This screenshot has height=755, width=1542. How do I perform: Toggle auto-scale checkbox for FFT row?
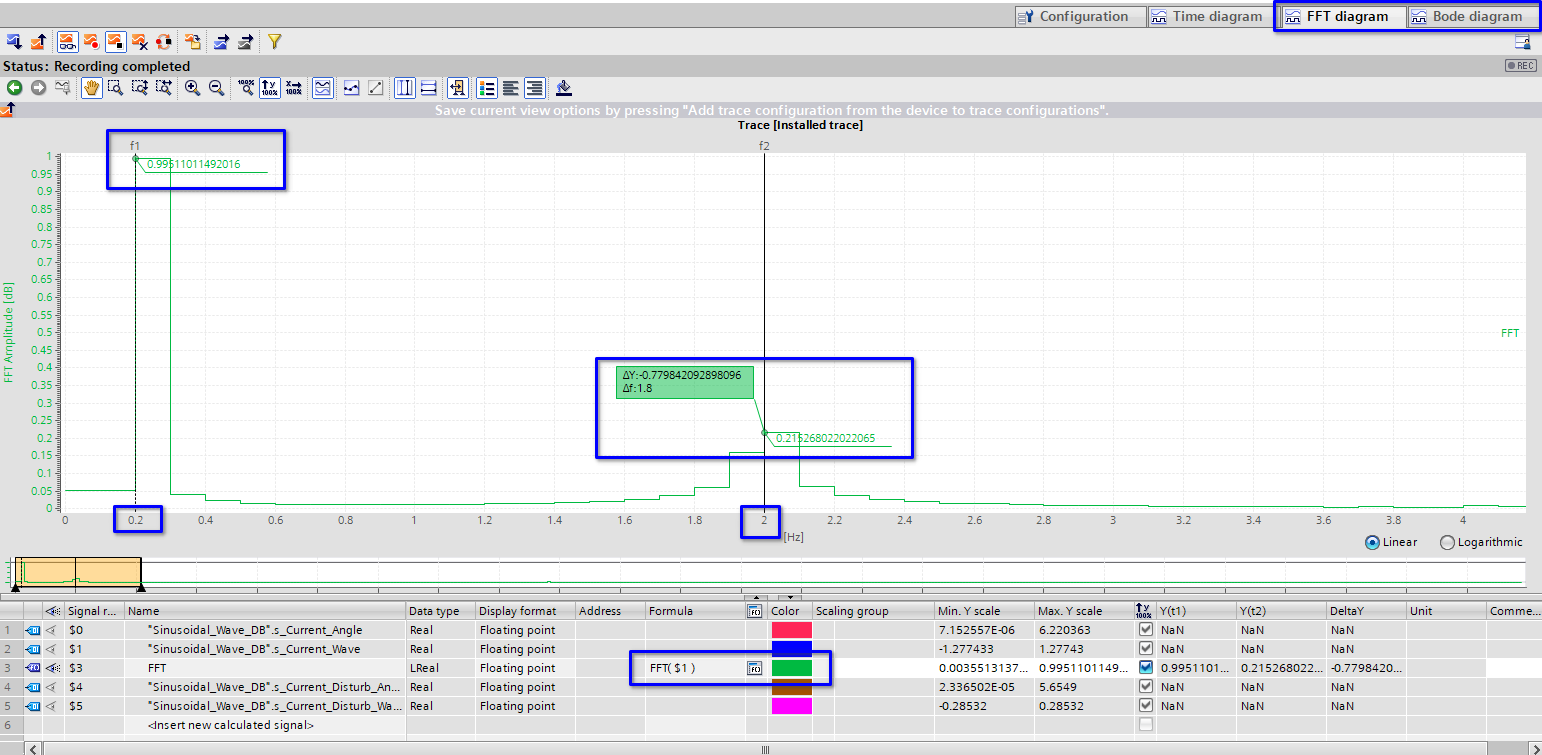click(x=1145, y=668)
